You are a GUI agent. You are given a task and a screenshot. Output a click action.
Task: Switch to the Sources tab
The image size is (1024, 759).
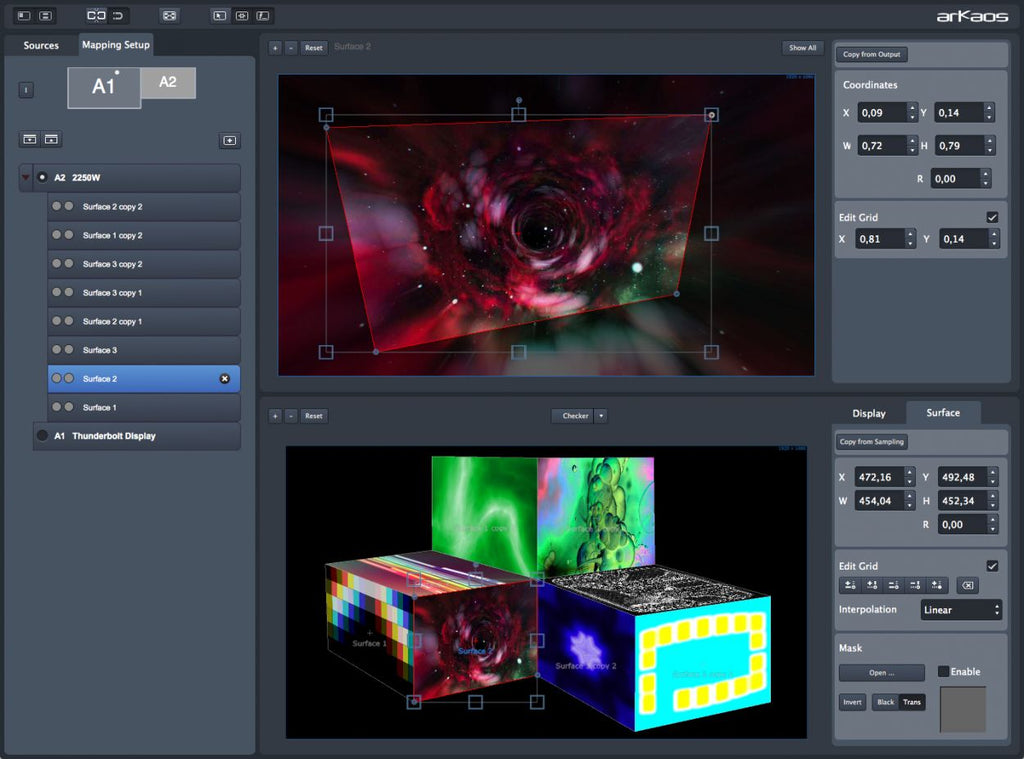(x=41, y=45)
